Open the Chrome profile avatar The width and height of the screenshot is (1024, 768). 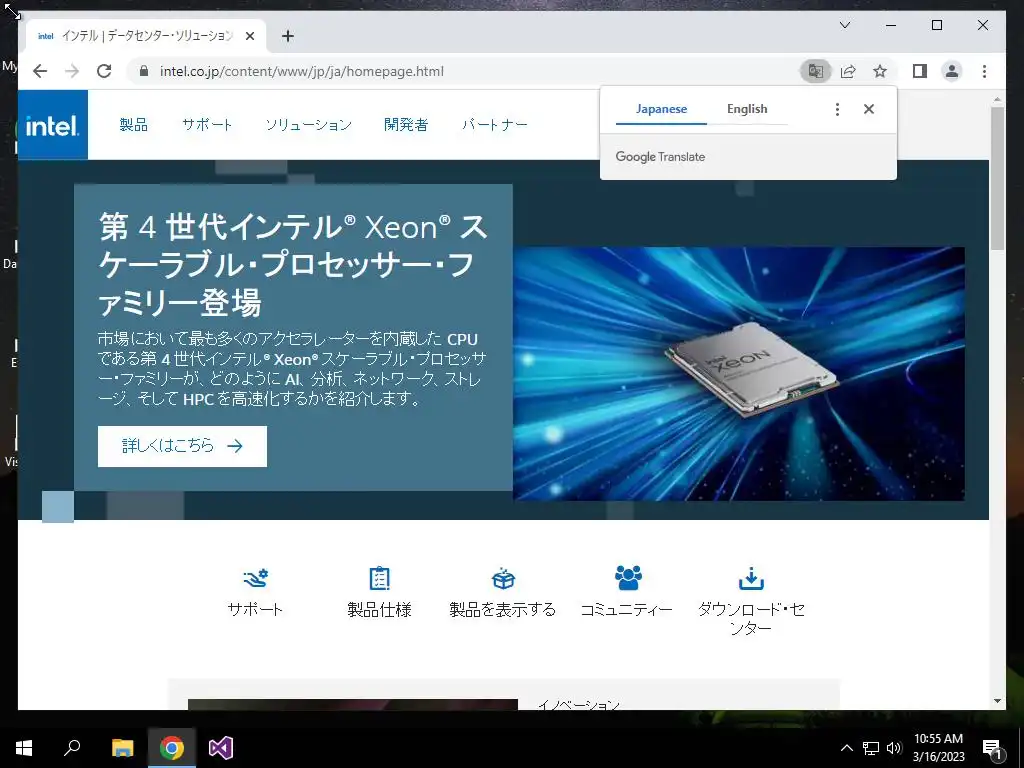tap(952, 71)
